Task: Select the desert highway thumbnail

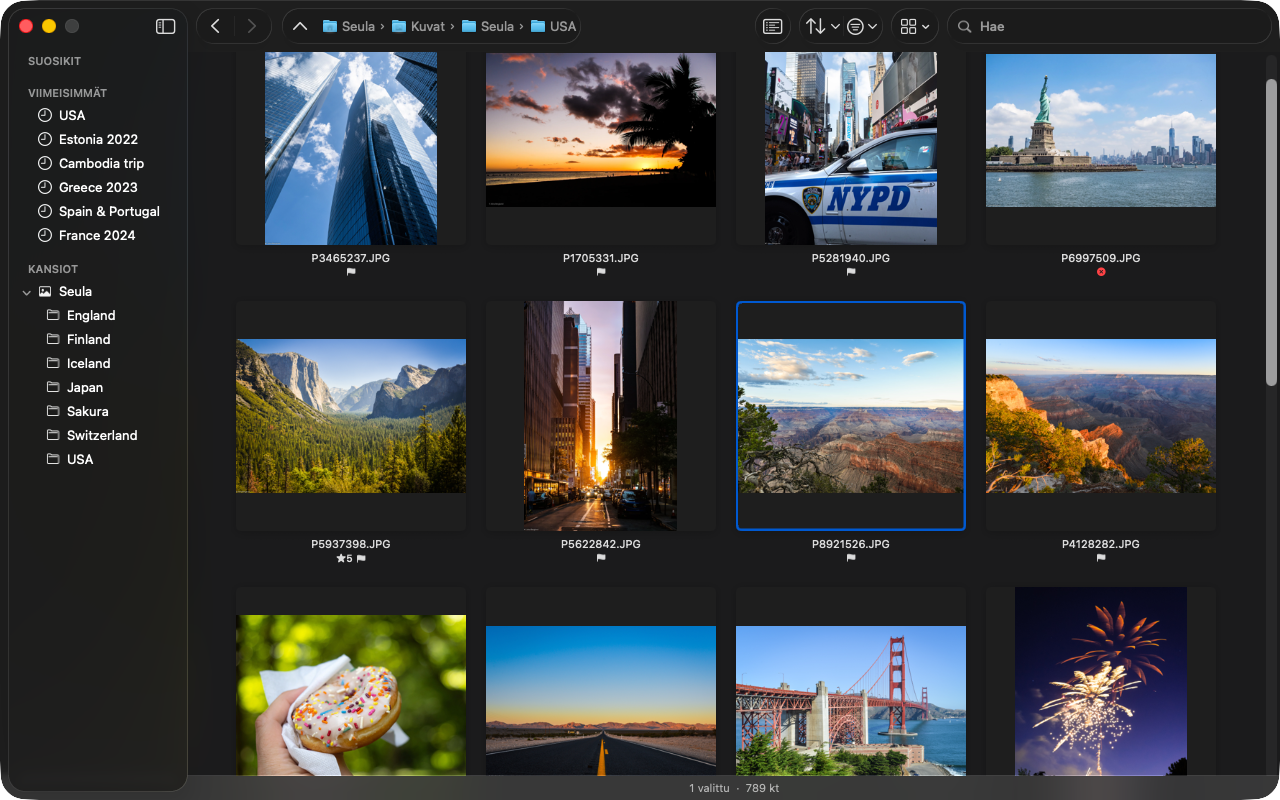Action: 601,700
